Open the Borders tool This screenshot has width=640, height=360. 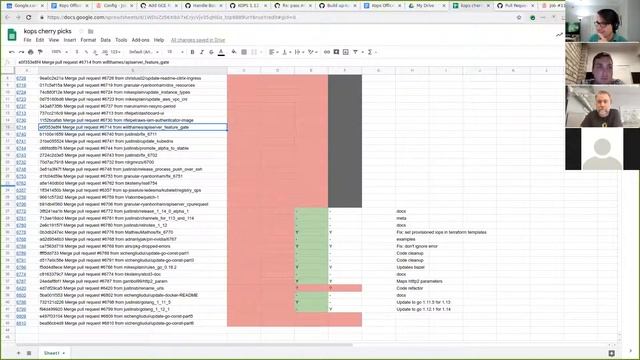click(x=244, y=52)
